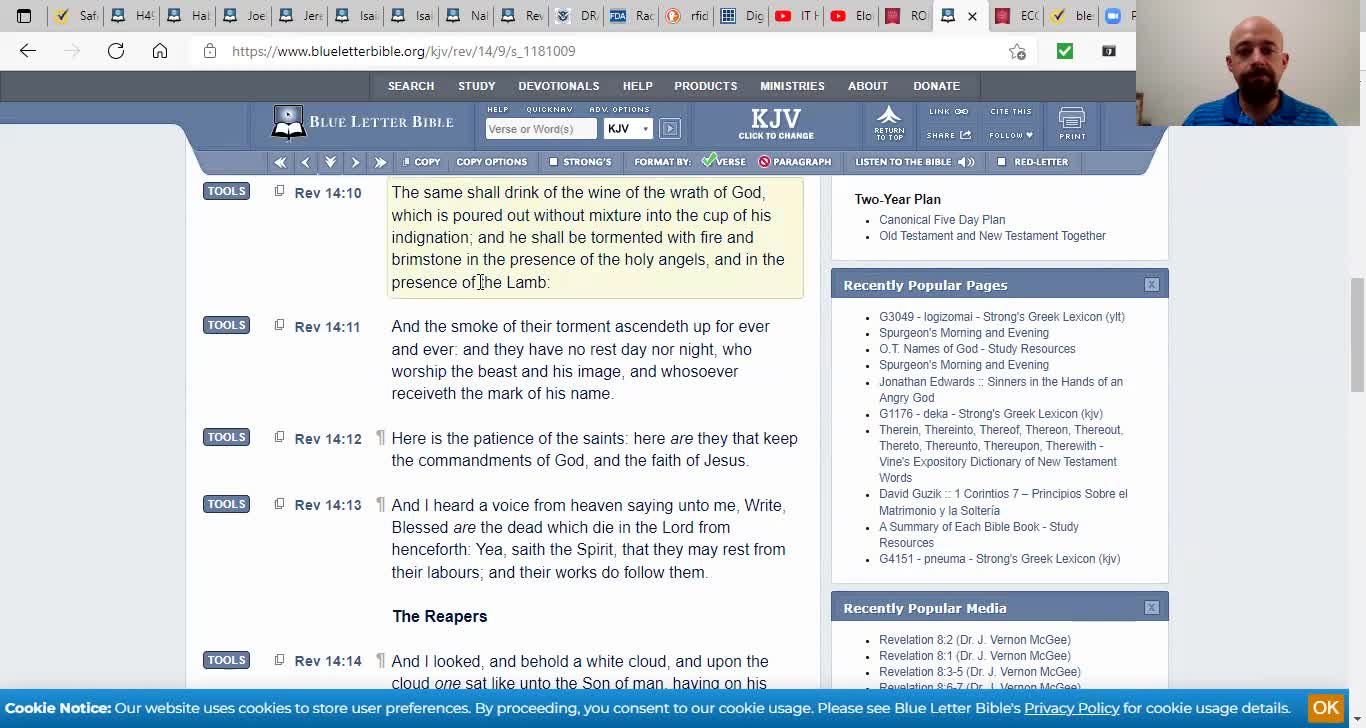This screenshot has width=1366, height=728.
Task: Click the copy icon beside Rev 14:12
Action: pyautogui.click(x=279, y=437)
